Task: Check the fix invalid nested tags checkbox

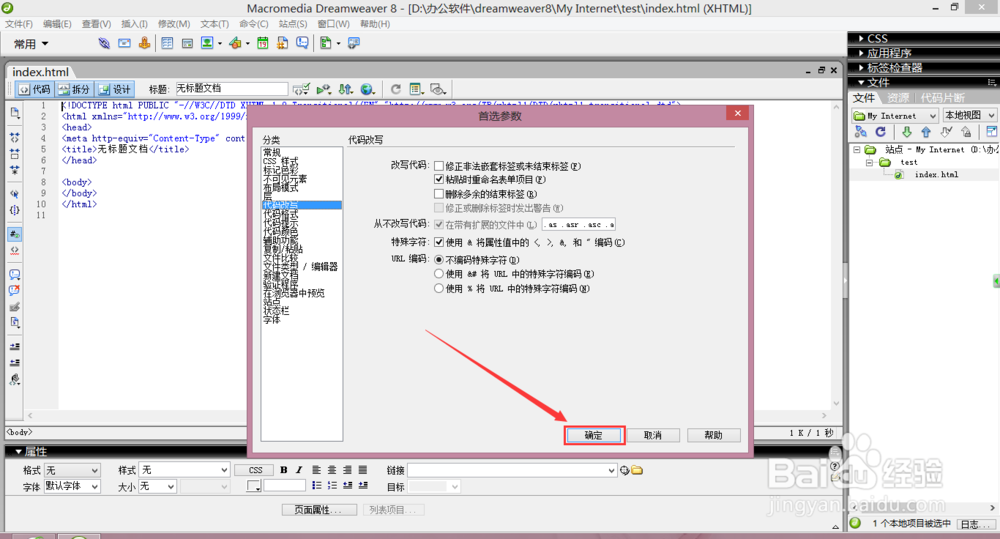Action: coord(439,166)
